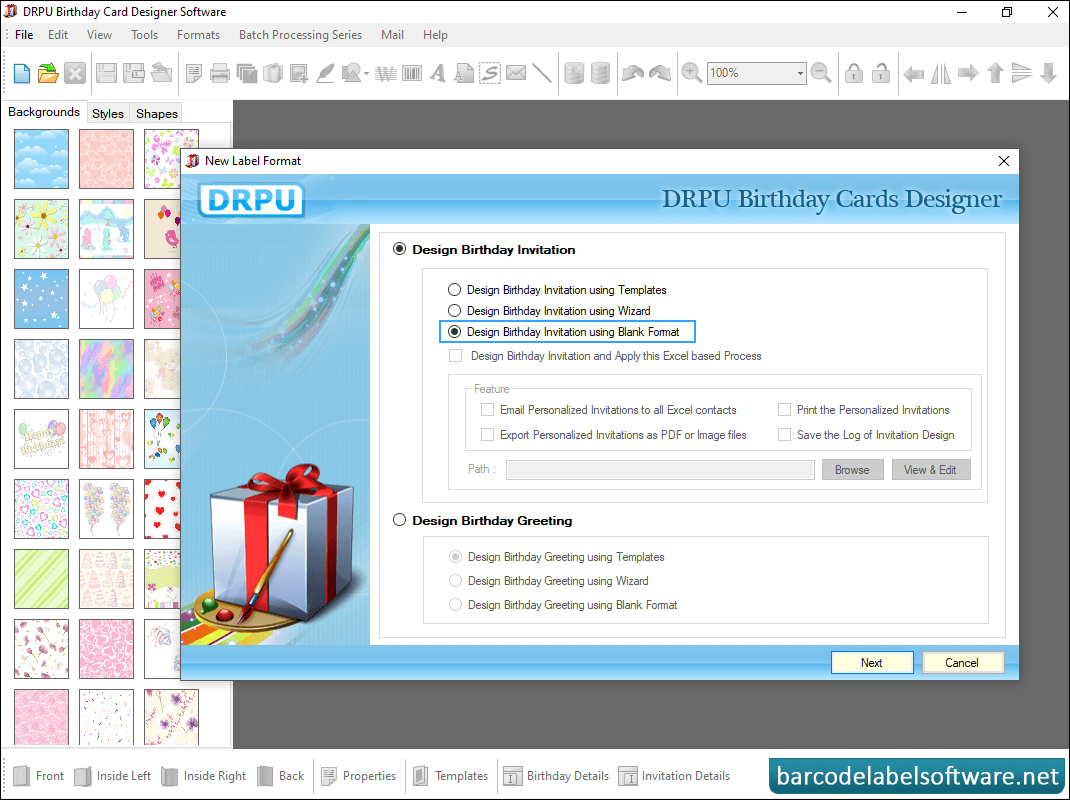The width and height of the screenshot is (1070, 800).
Task: Enable Print the Personalized Invitations checkbox
Action: tap(785, 410)
